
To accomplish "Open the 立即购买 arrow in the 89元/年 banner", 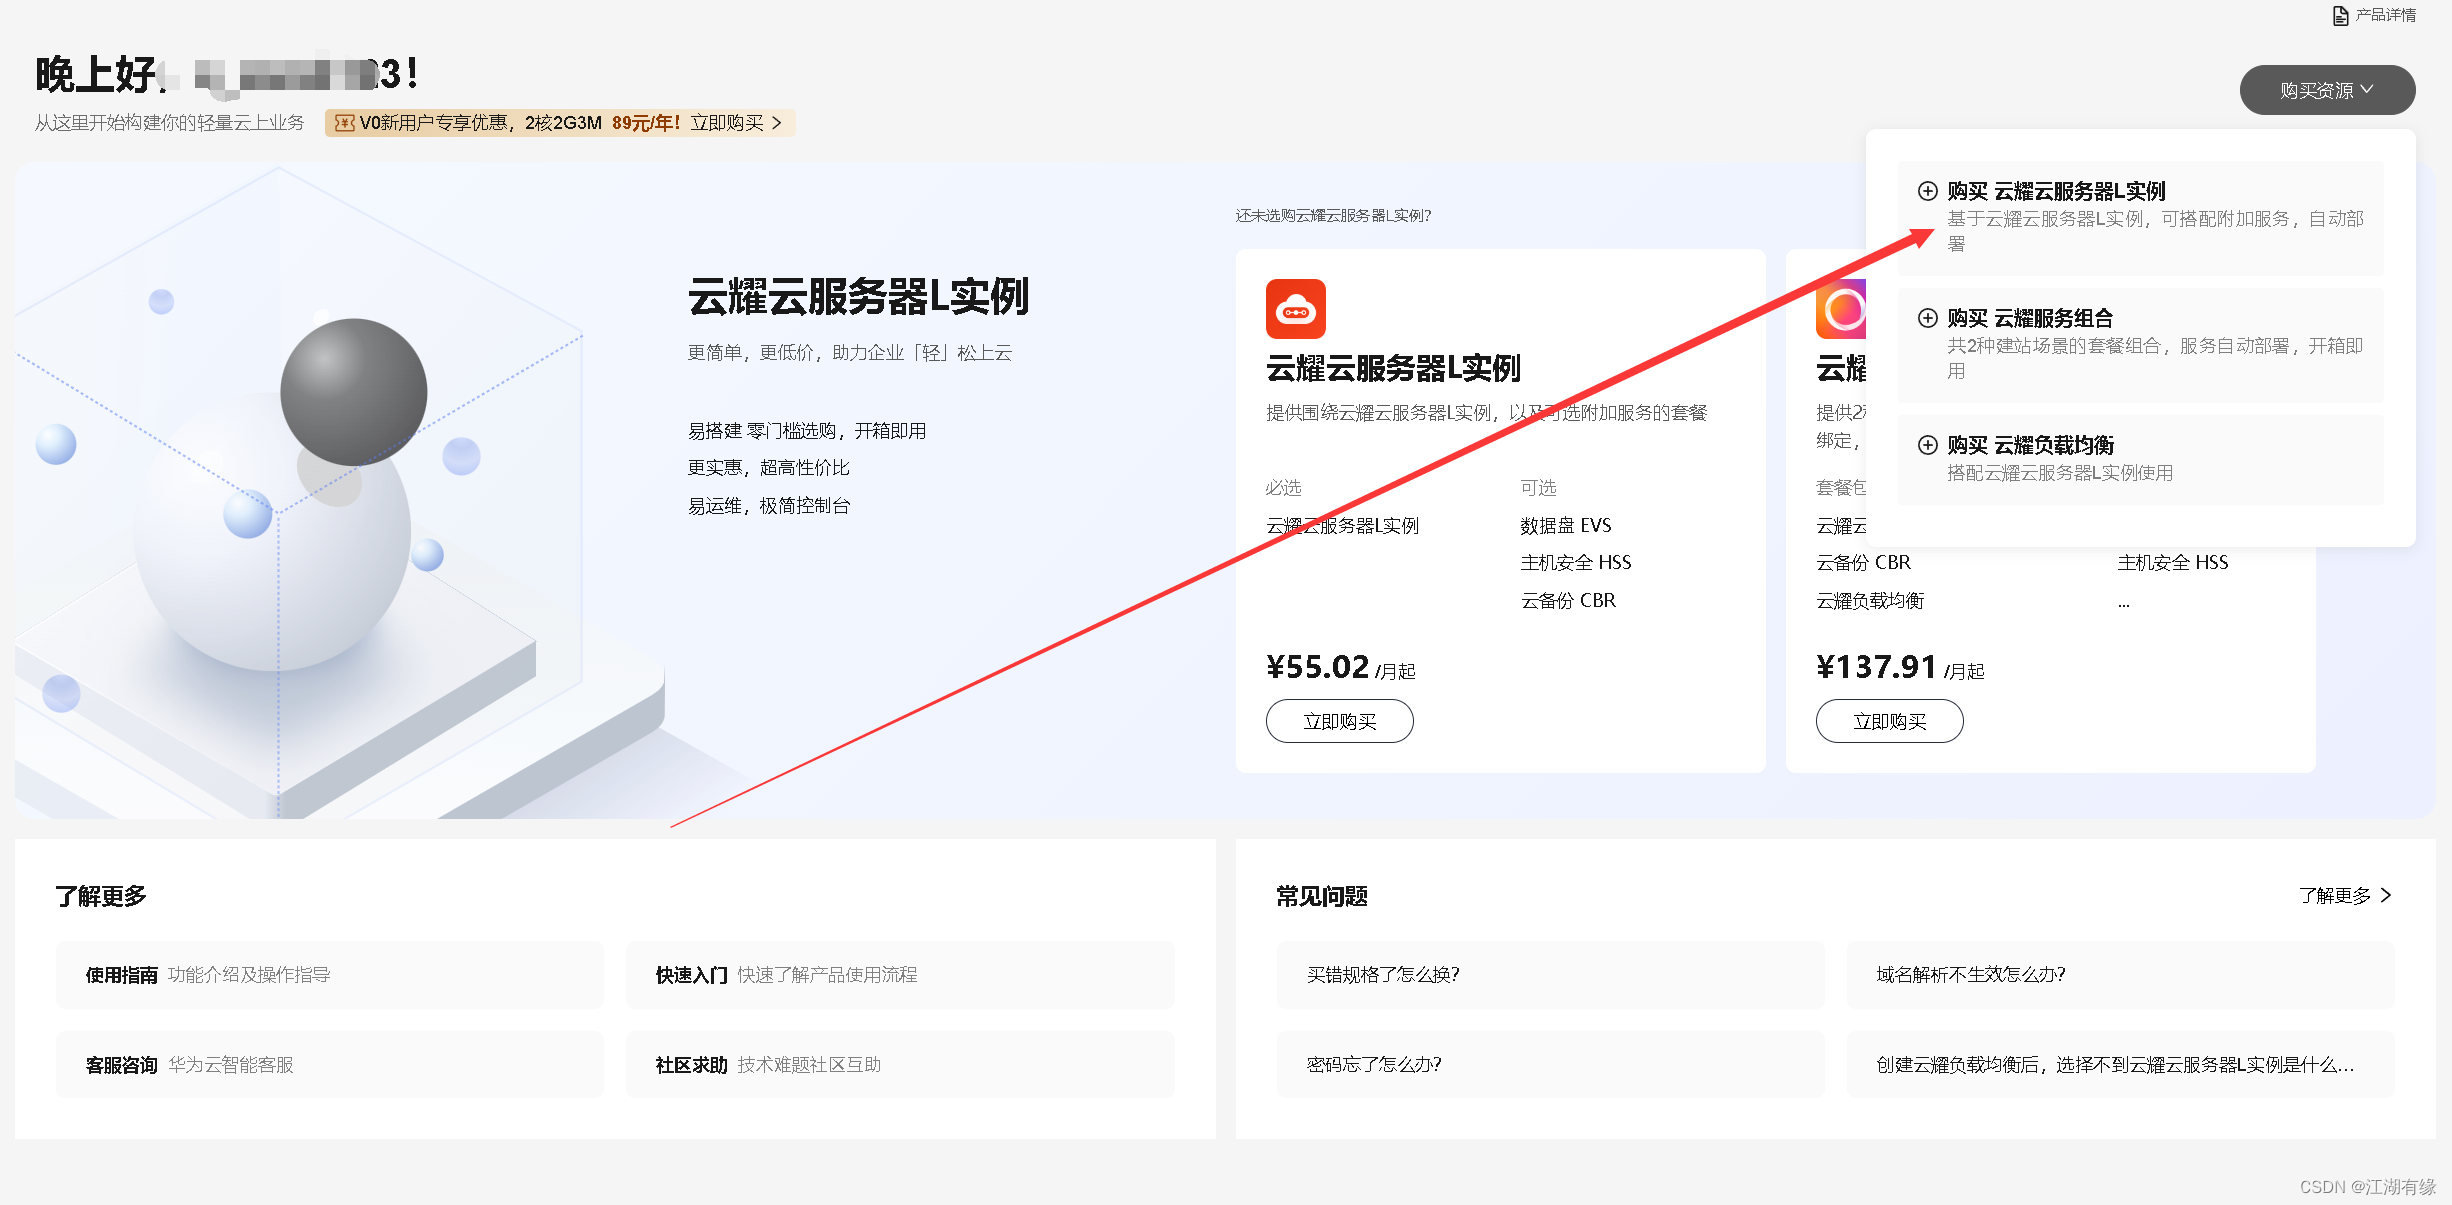I will (777, 122).
